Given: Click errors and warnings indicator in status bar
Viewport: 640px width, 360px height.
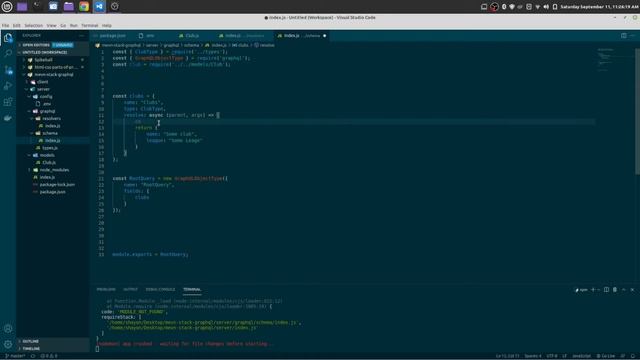Looking at the screenshot, I should point(49,356).
